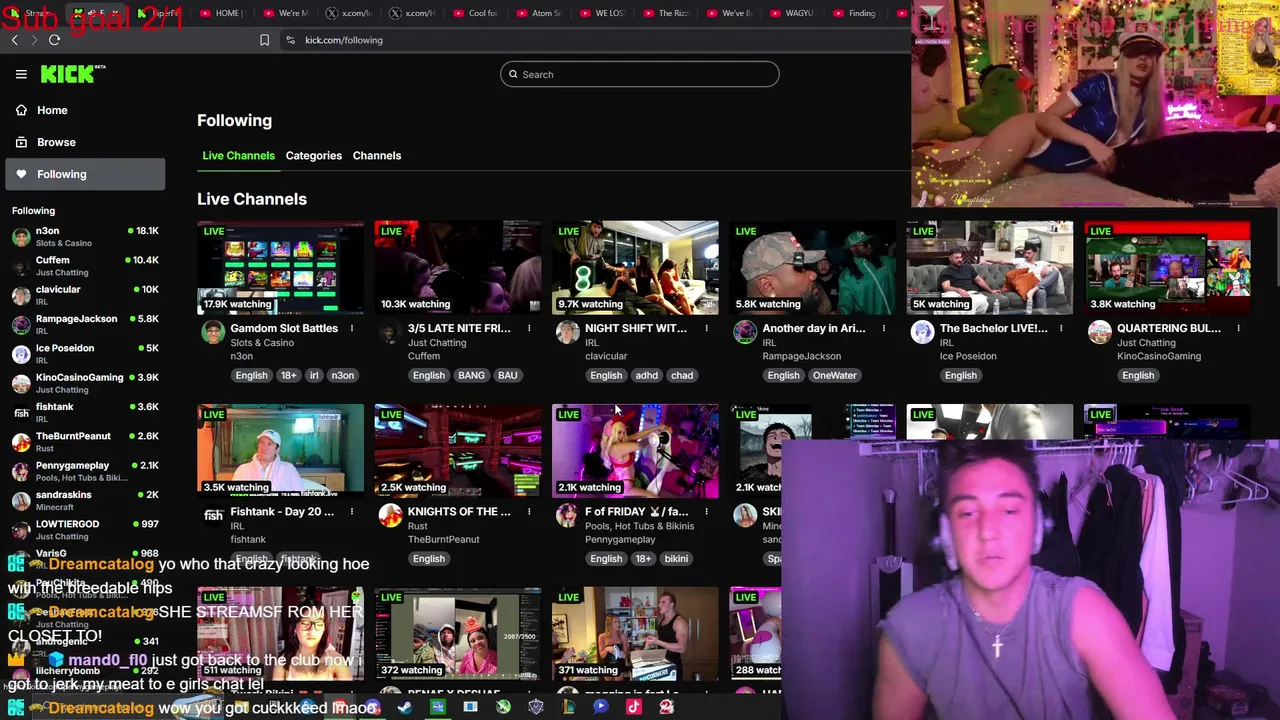Open options menu for KNIGHTS OF THE ...
The width and height of the screenshot is (1280, 720).
529,511
